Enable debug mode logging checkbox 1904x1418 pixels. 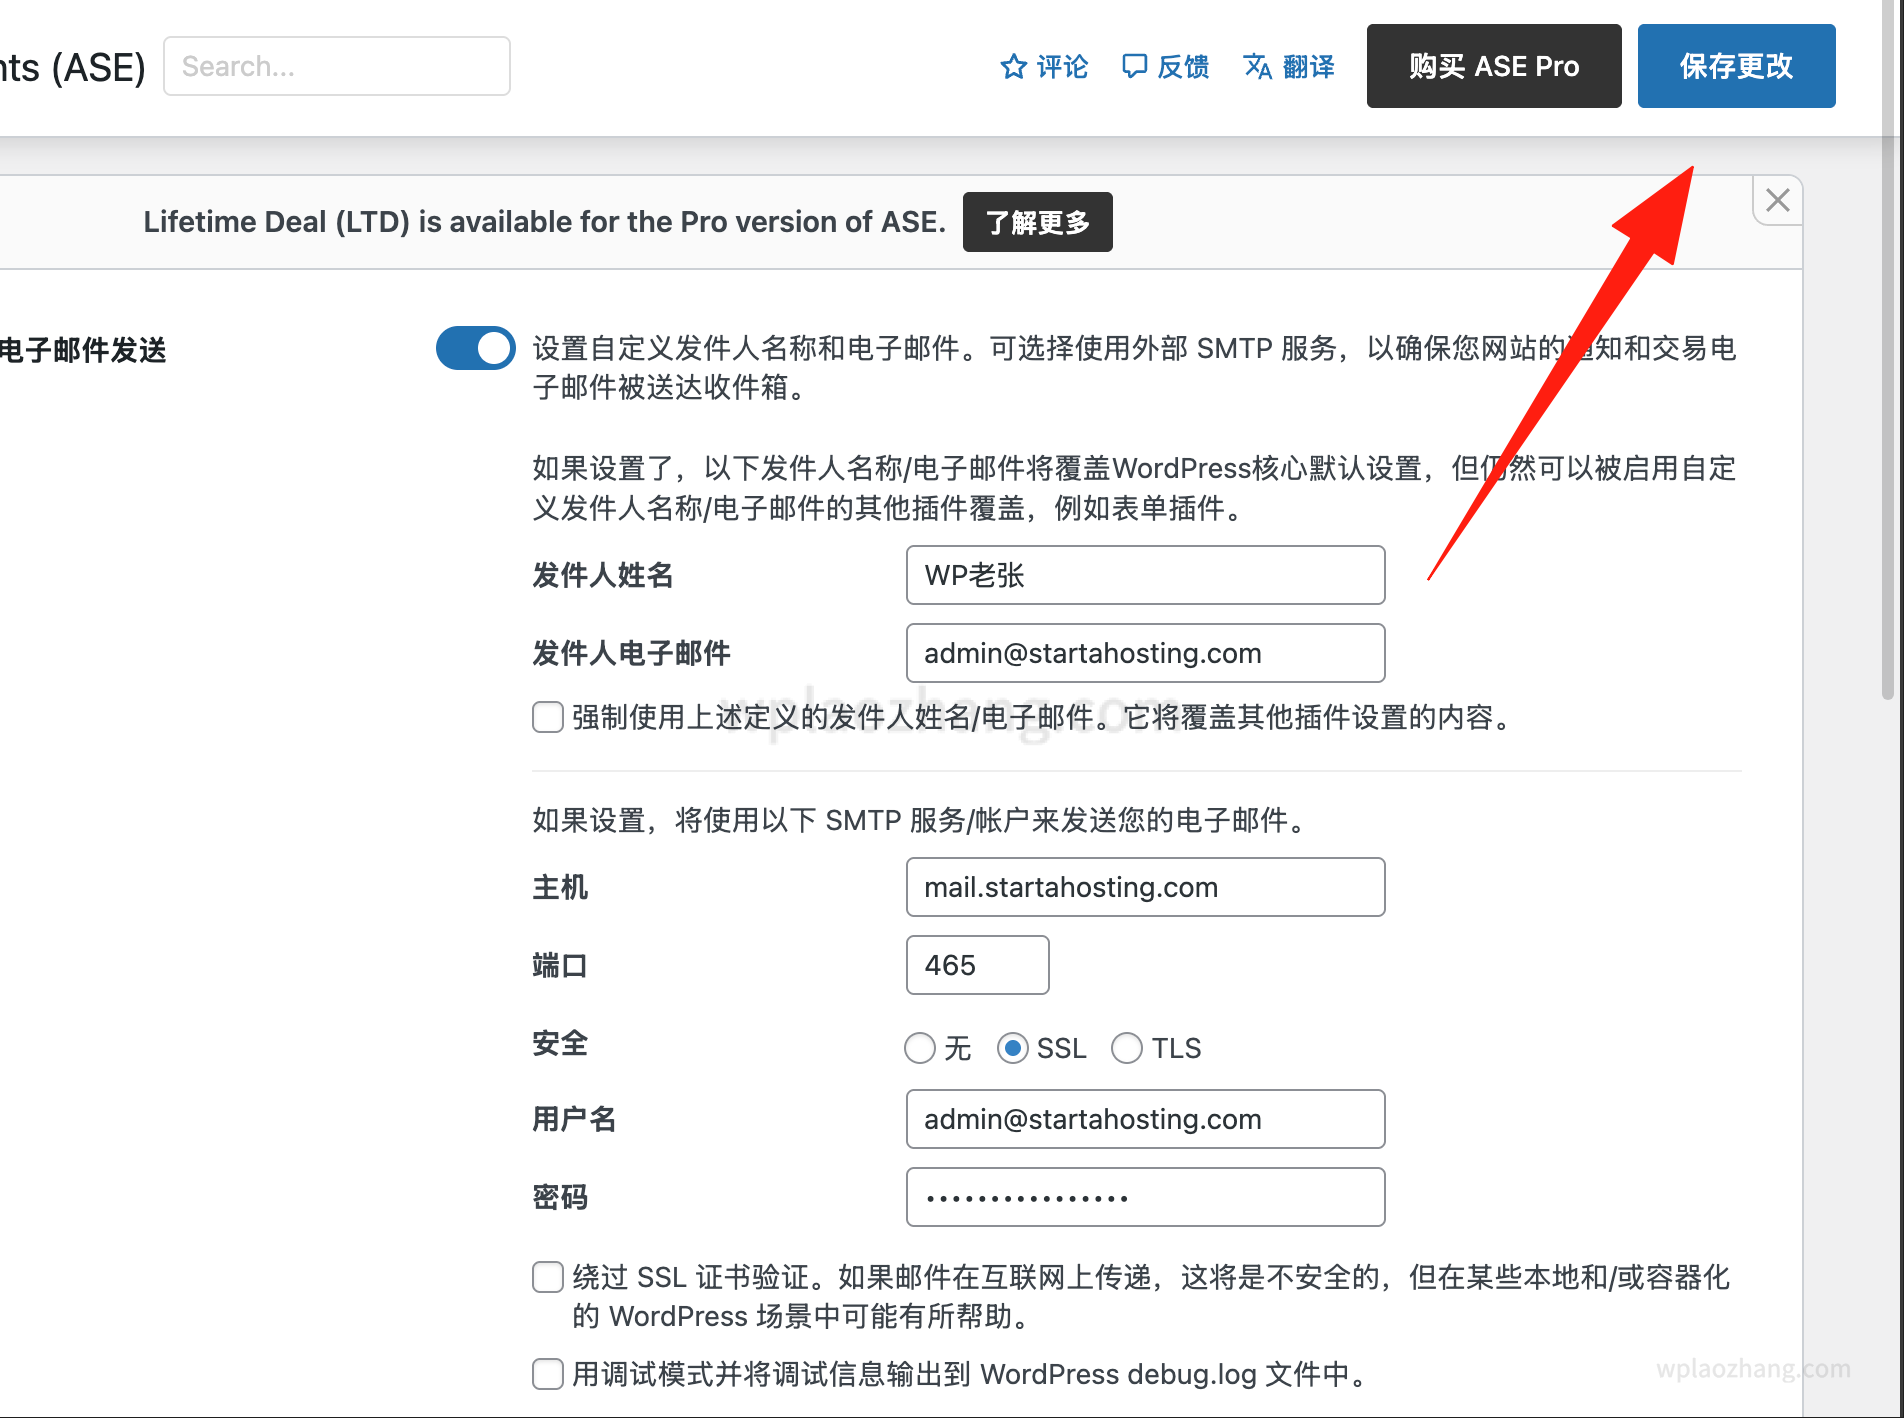point(548,1374)
